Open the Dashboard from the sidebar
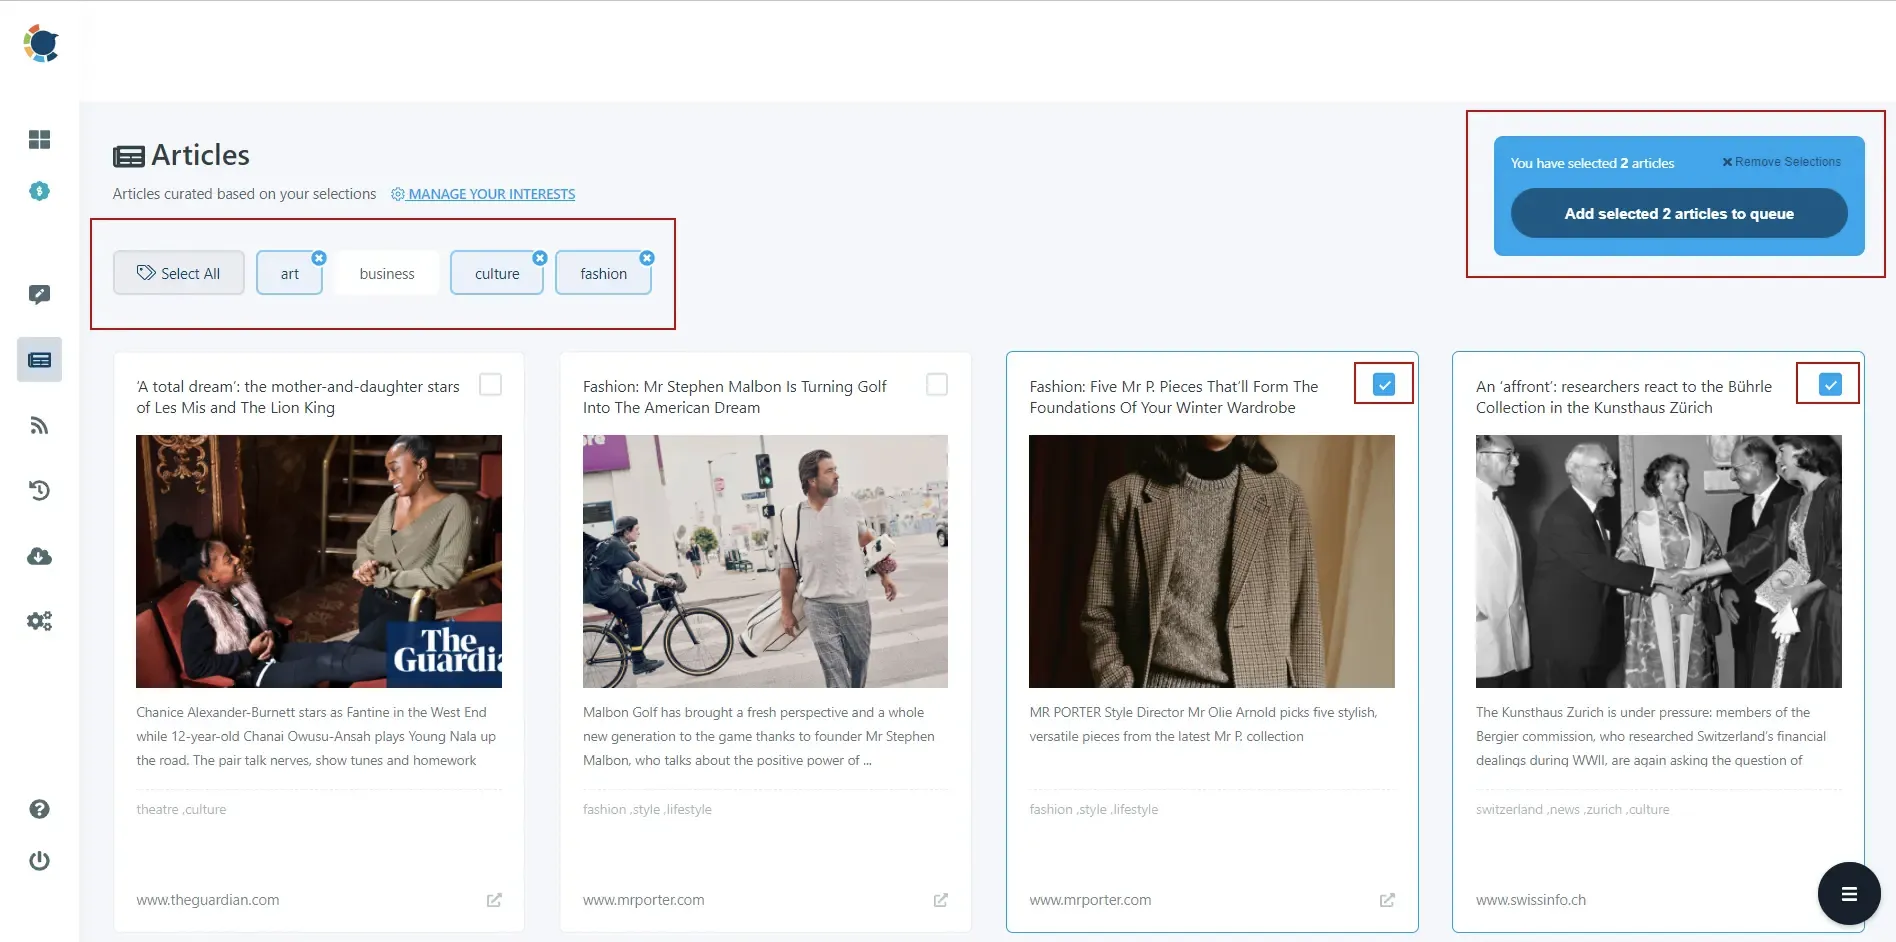1896x942 pixels. [40, 139]
